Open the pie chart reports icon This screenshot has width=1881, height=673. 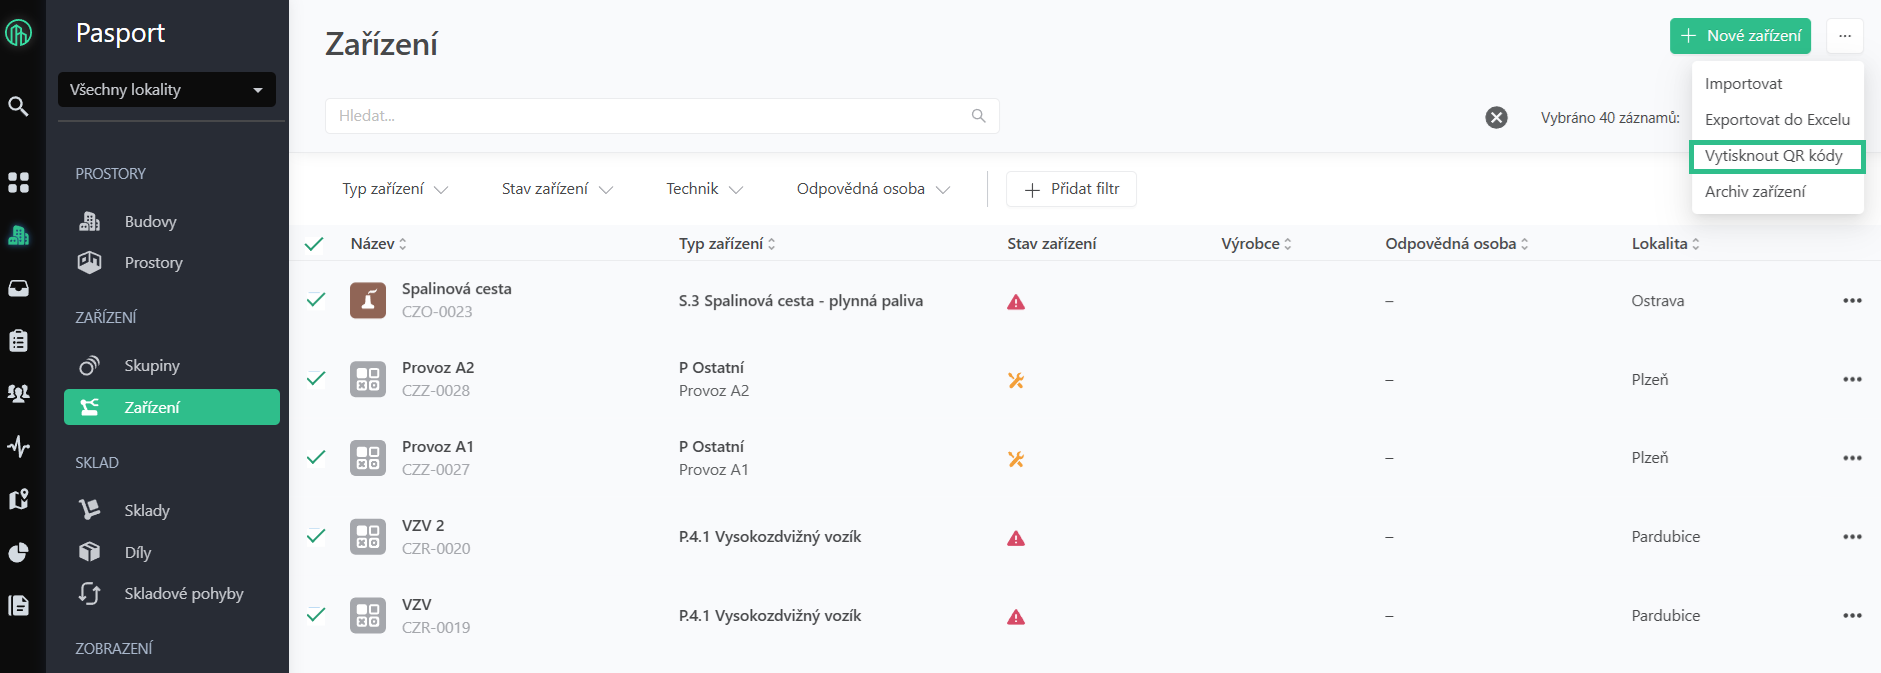(18, 552)
